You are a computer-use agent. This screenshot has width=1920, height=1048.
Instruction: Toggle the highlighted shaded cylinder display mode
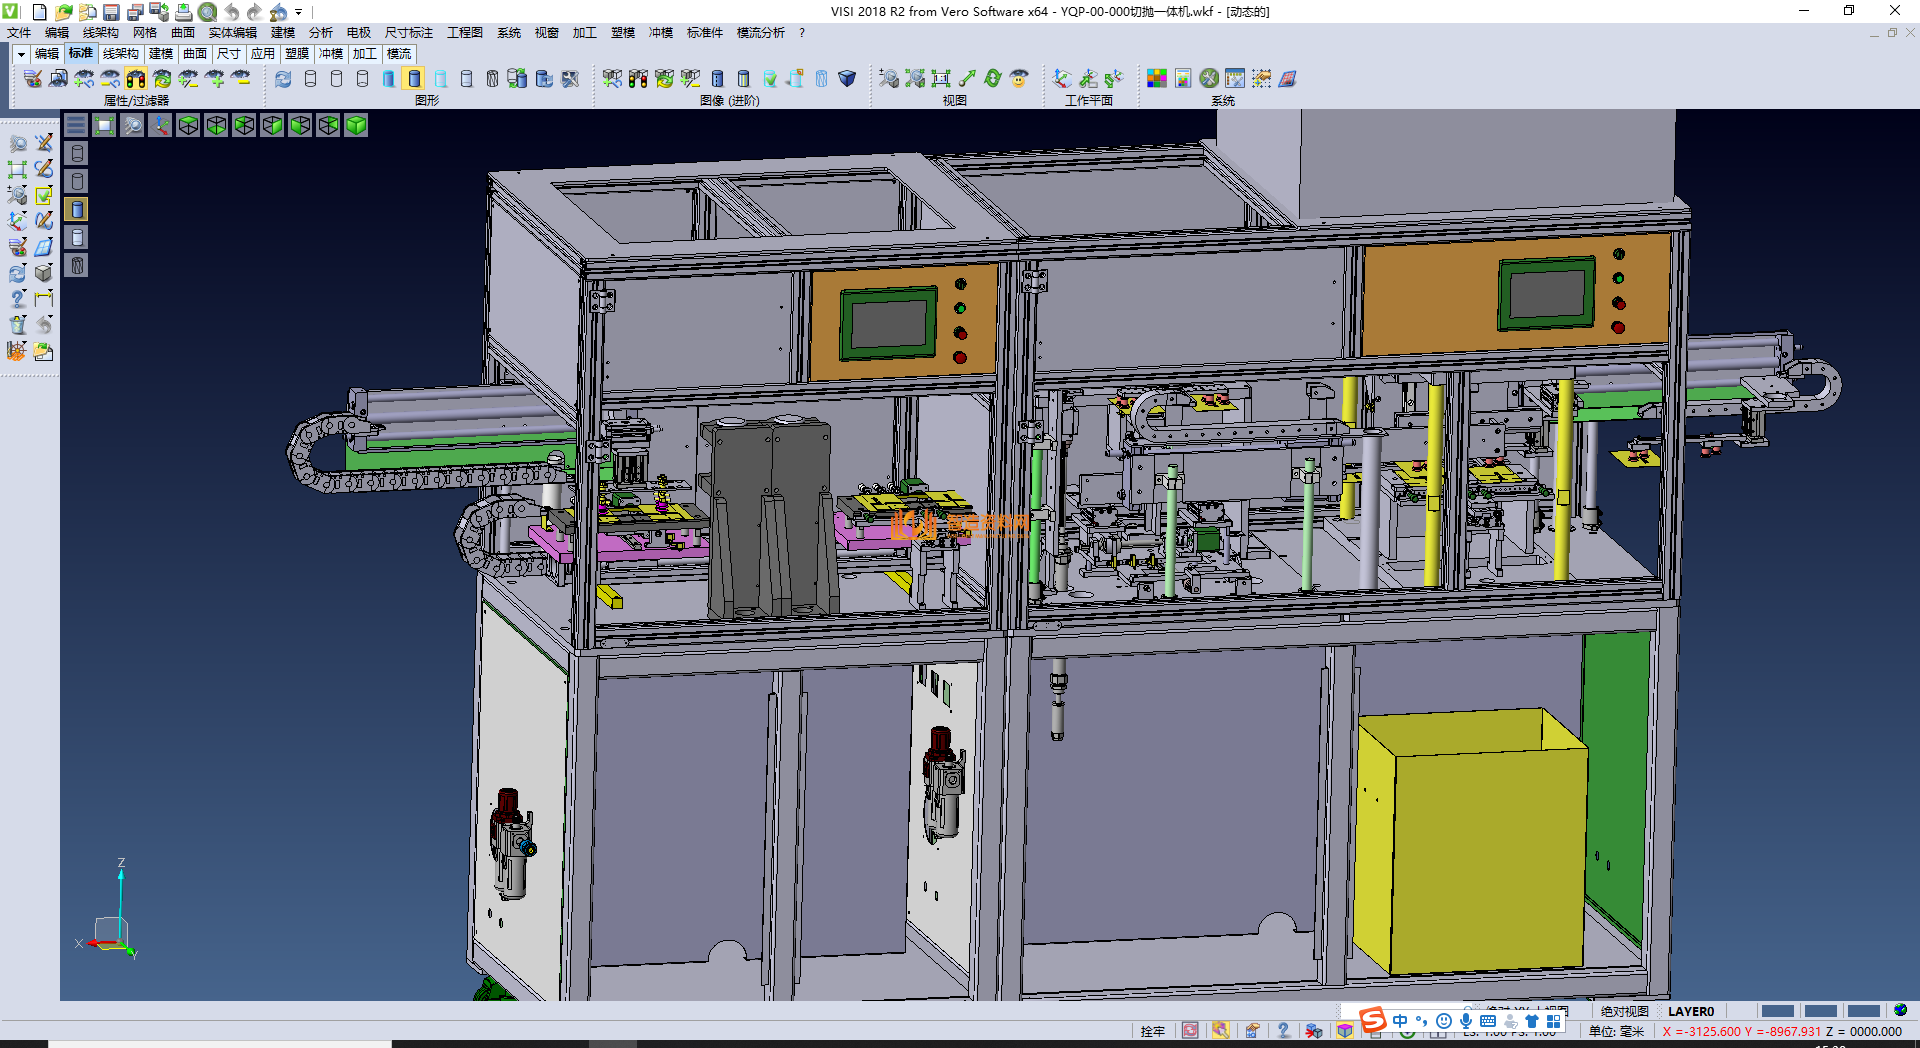pyautogui.click(x=414, y=78)
